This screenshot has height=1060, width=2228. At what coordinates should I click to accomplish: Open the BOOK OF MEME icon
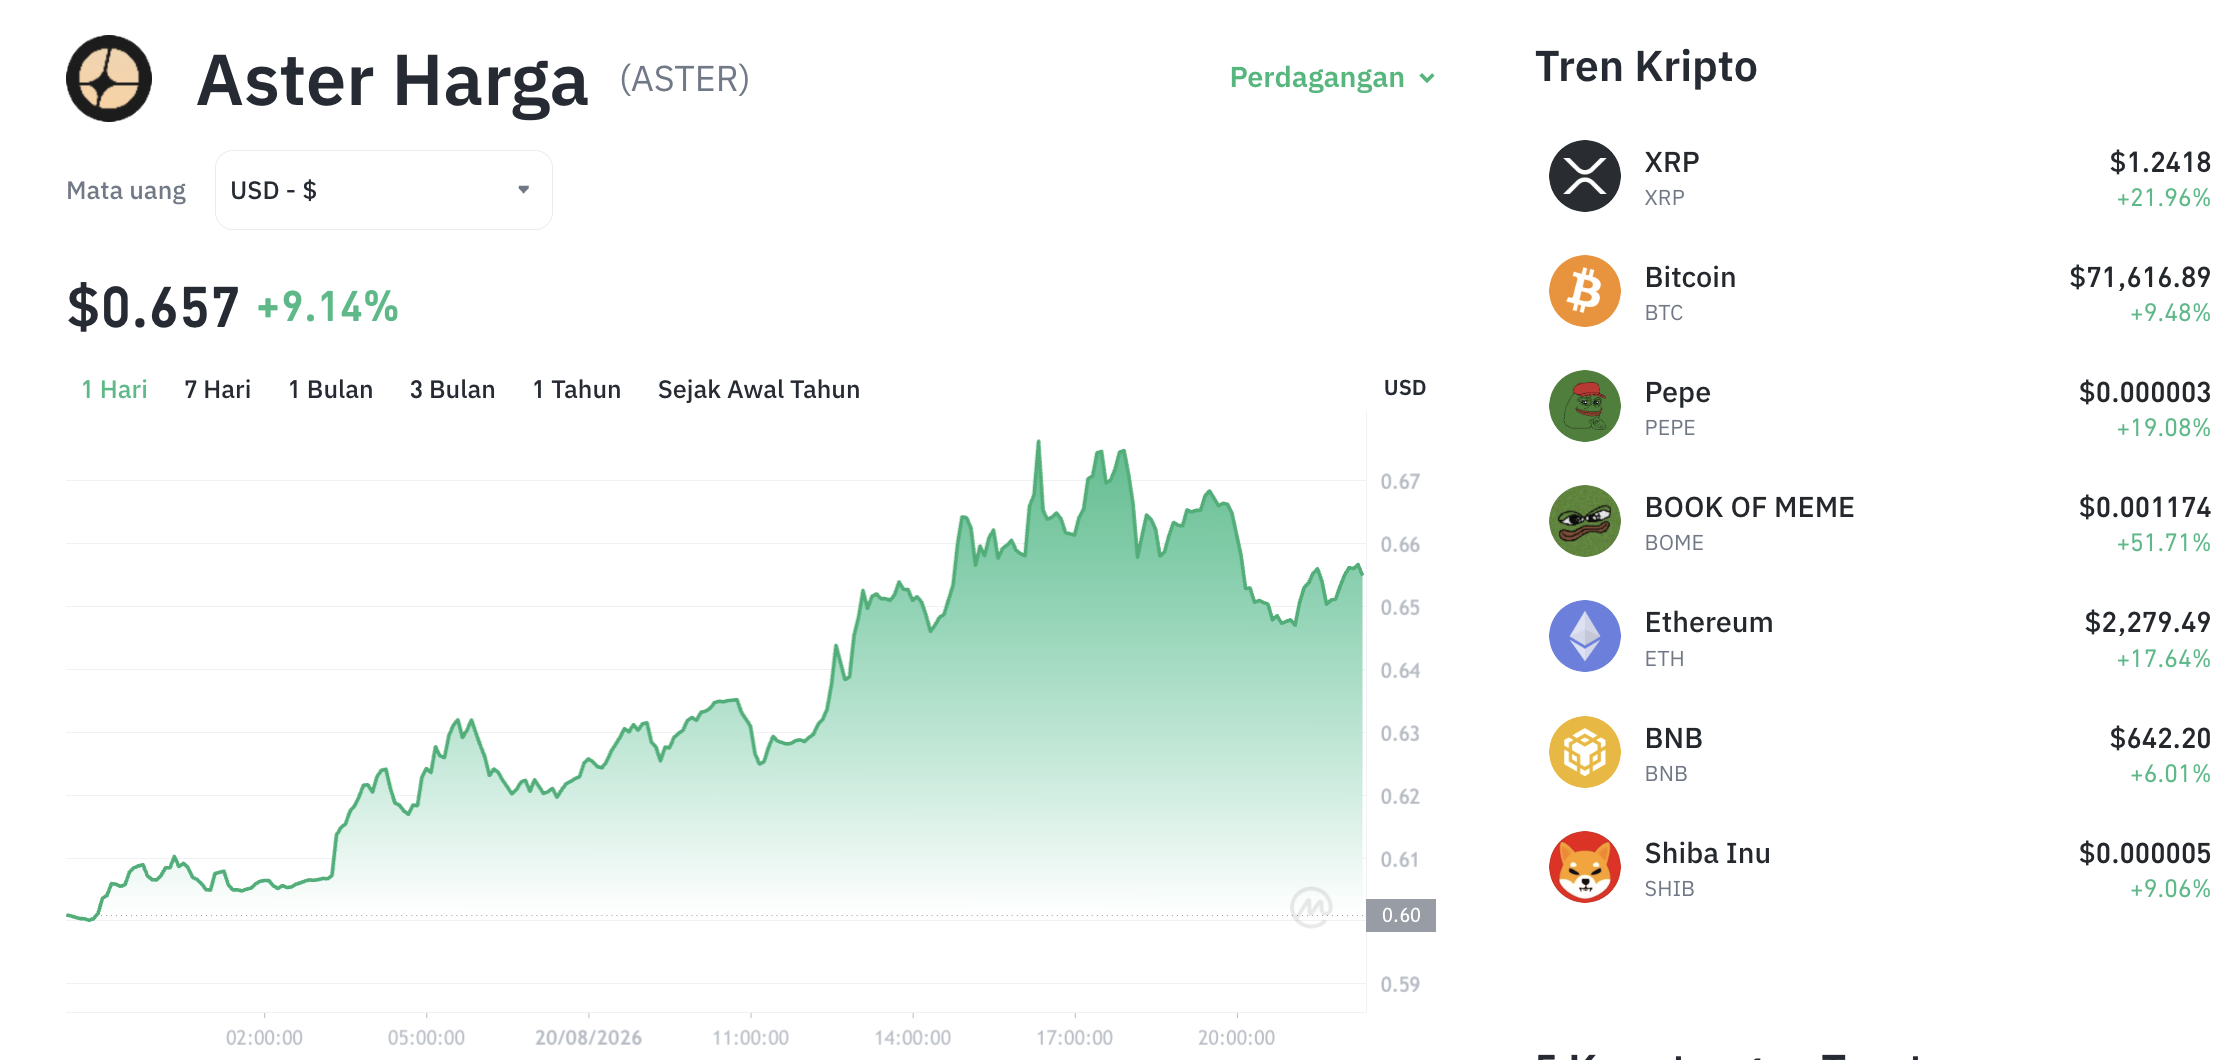1584,521
